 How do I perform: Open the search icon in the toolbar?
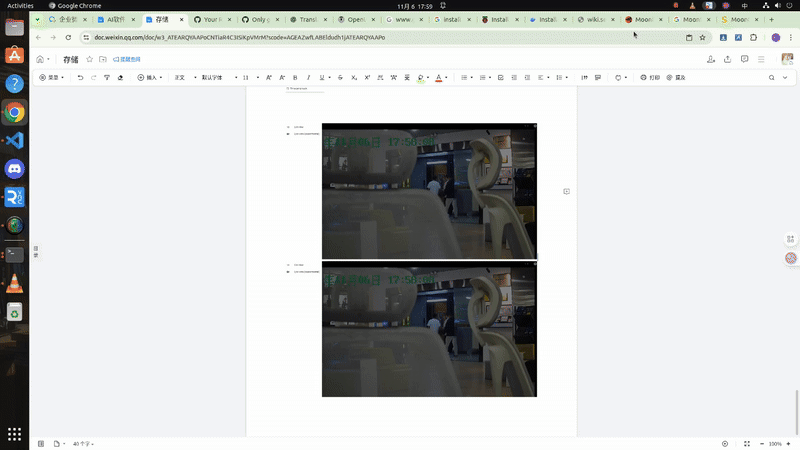pyautogui.click(x=771, y=77)
